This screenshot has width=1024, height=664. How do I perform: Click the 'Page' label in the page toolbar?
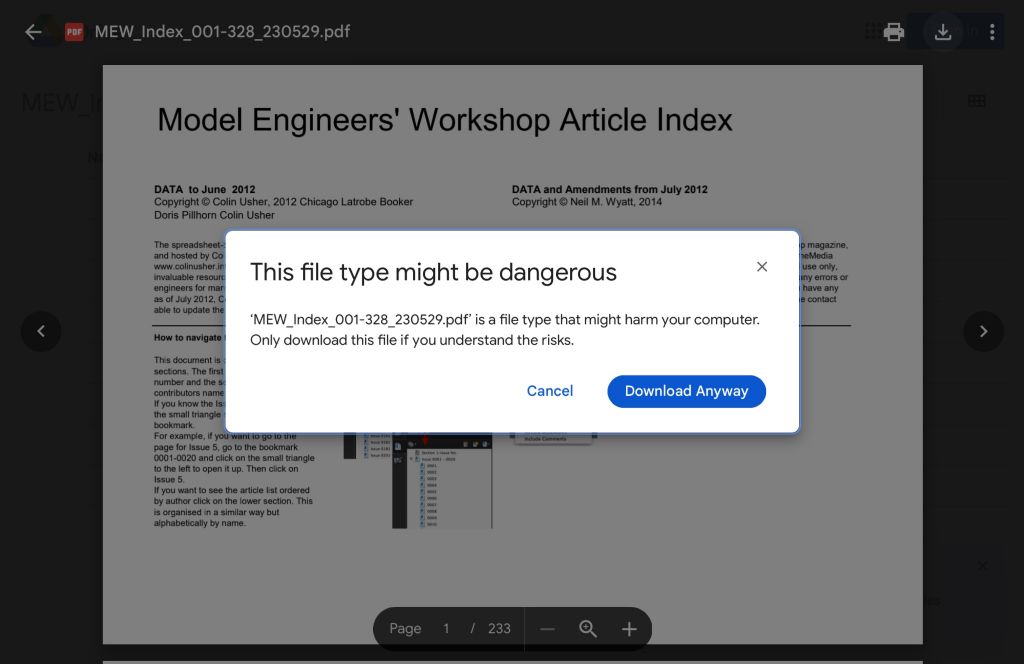click(405, 629)
